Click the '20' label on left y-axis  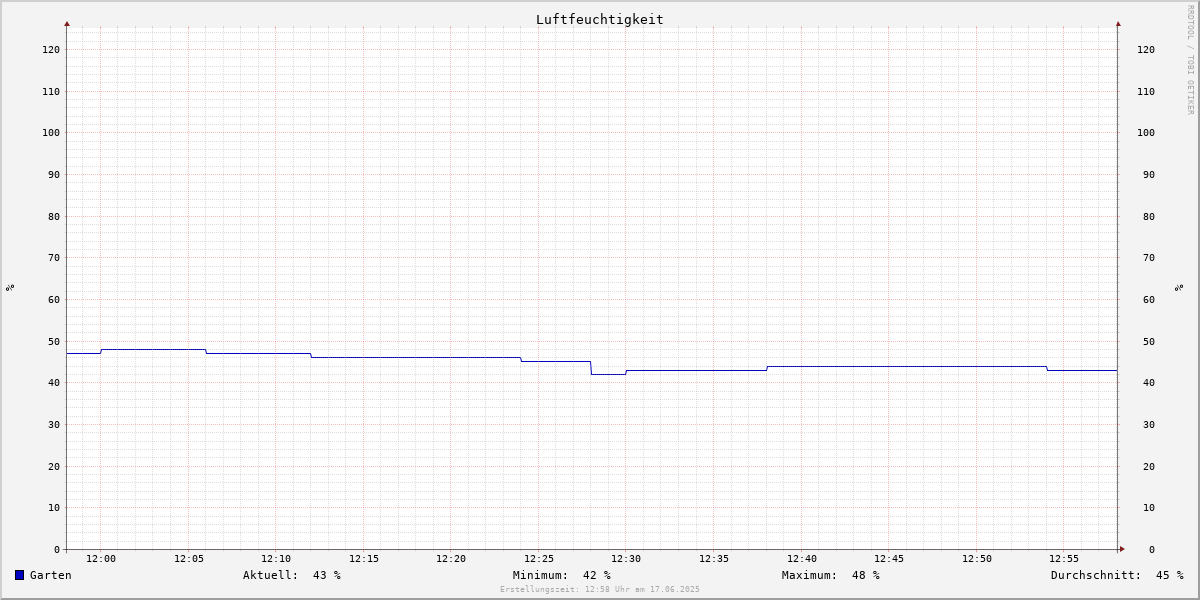(x=54, y=466)
